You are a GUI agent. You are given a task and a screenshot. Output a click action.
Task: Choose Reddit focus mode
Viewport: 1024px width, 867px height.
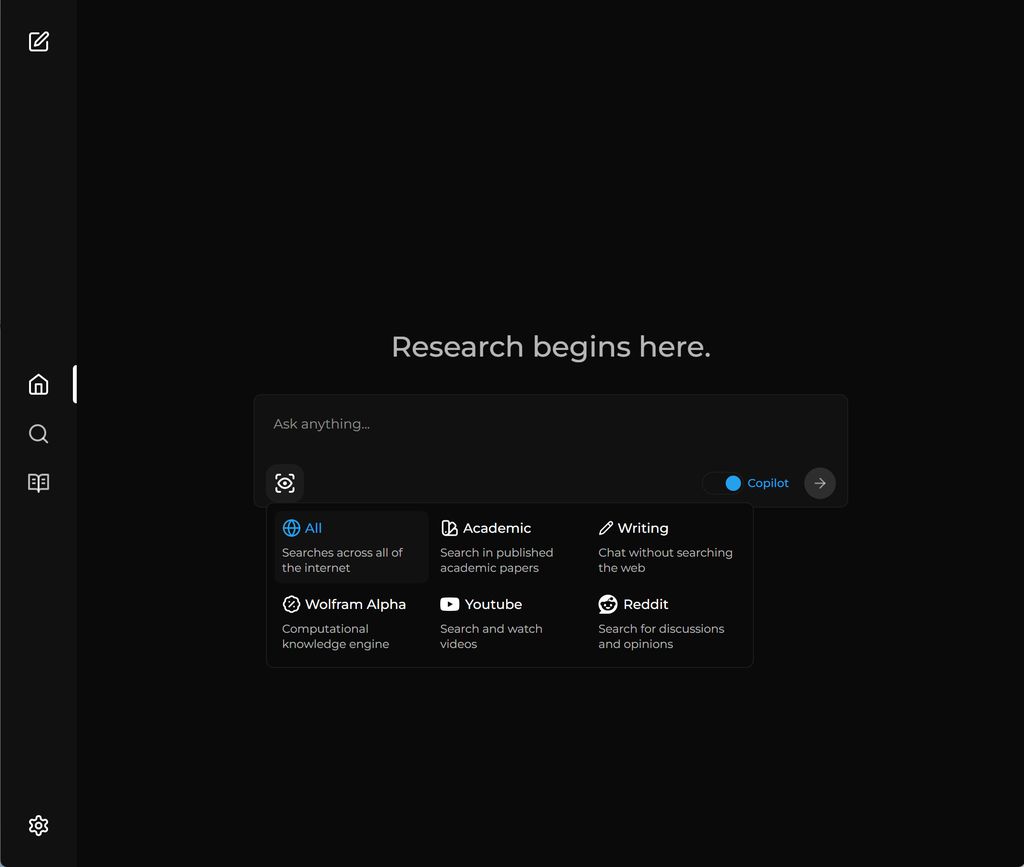667,623
